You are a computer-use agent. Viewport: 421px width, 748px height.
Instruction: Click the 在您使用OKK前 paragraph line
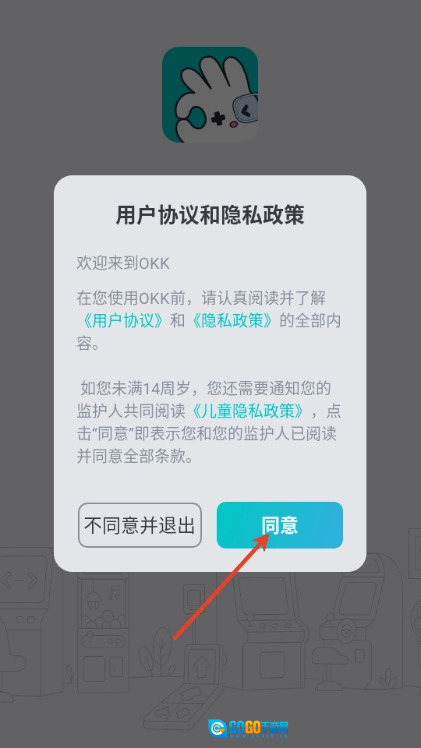[x=201, y=299]
